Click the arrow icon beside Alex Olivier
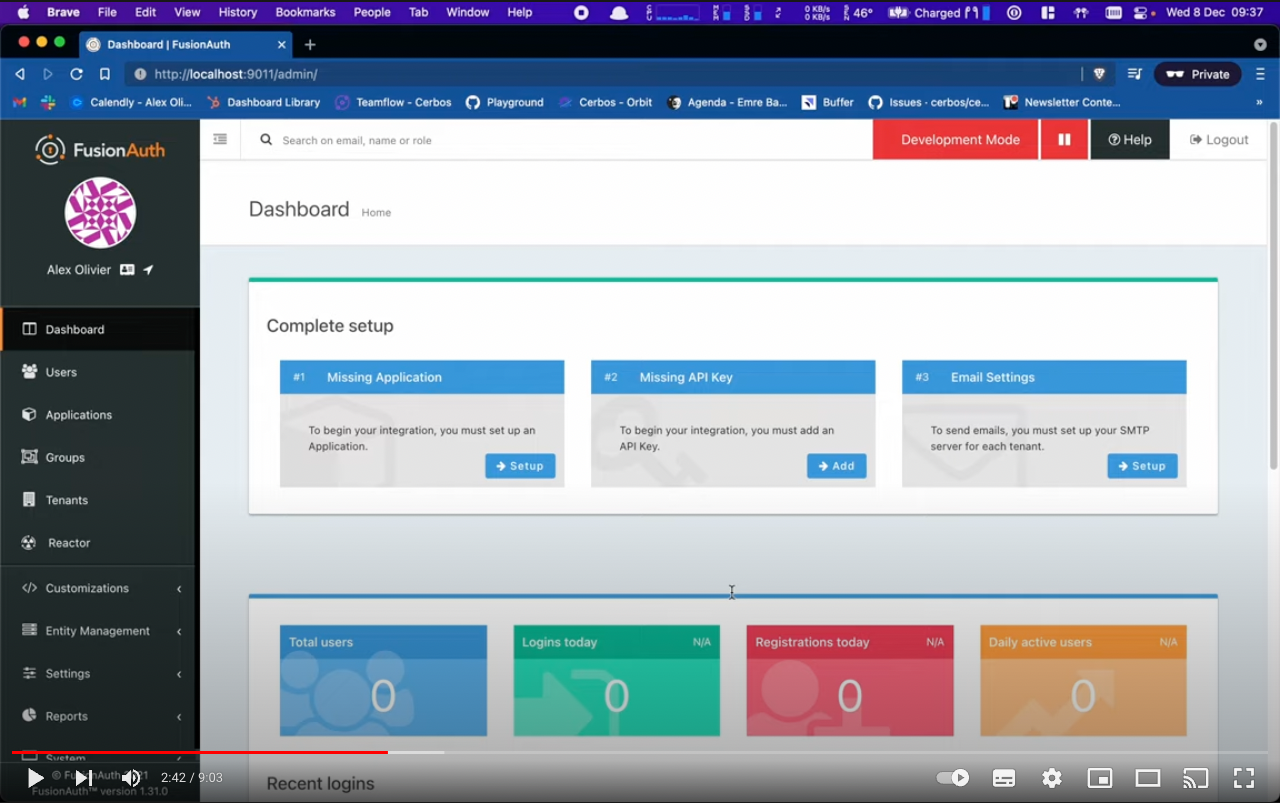Viewport: 1280px width, 803px height. point(149,270)
